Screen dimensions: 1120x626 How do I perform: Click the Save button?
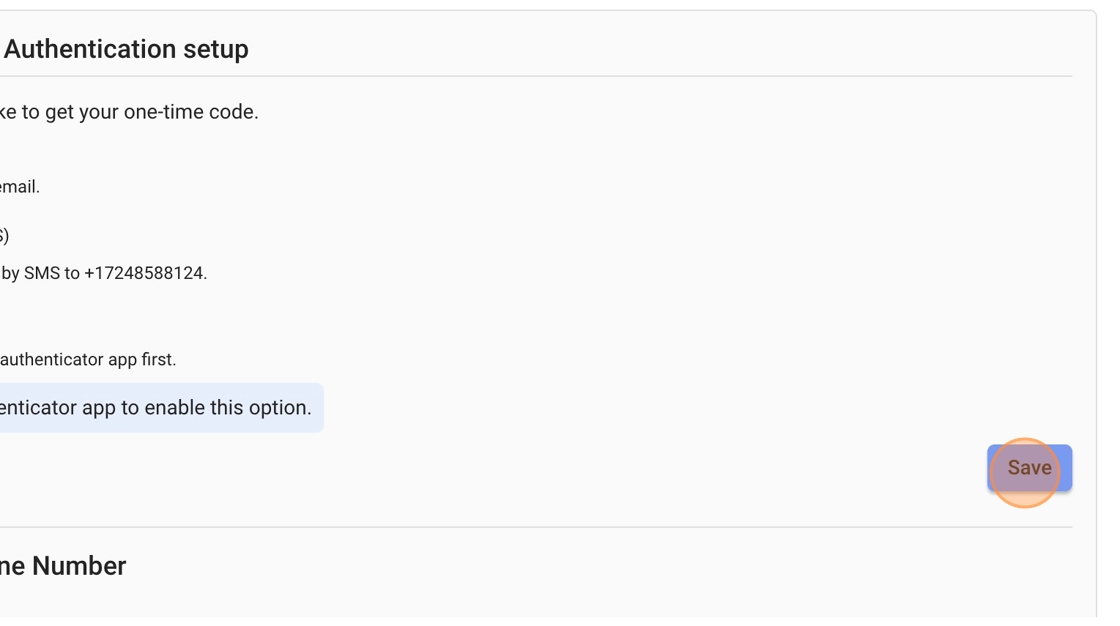coord(1029,468)
